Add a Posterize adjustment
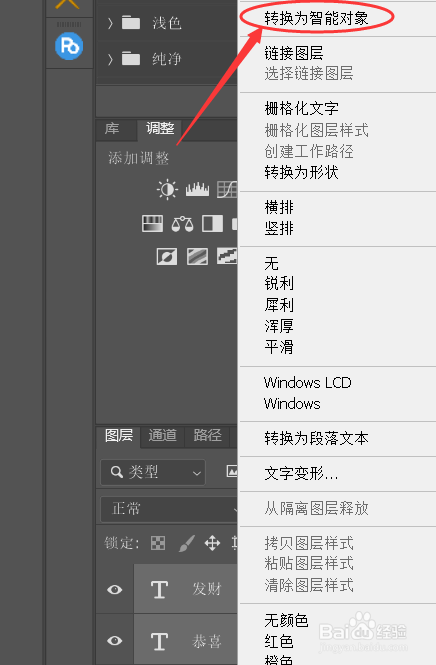The width and height of the screenshot is (436, 665). pyautogui.click(x=197, y=257)
